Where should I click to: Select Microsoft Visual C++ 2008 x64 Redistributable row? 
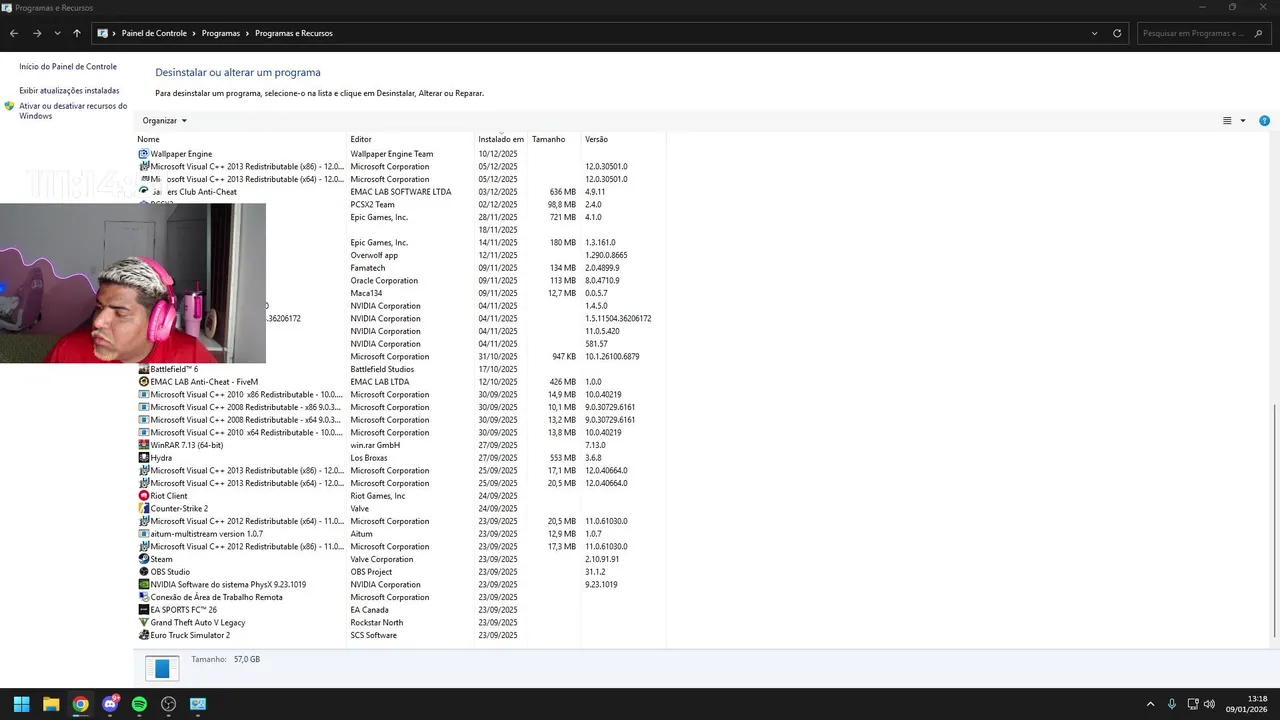pyautogui.click(x=400, y=420)
